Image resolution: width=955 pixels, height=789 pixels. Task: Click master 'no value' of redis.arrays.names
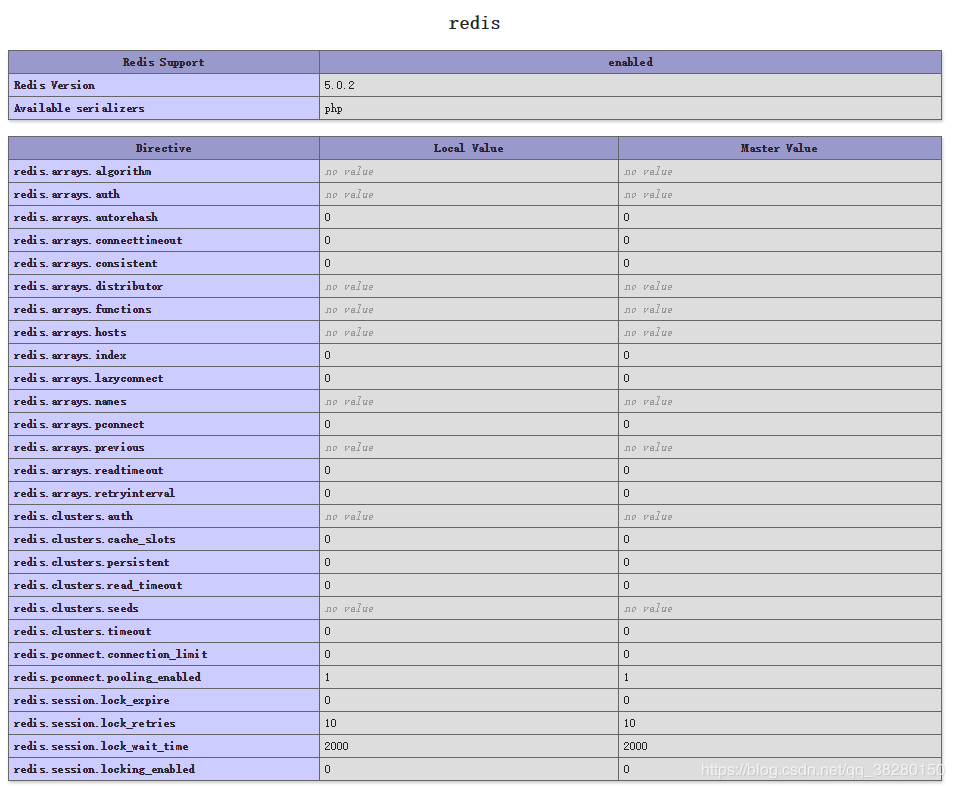tap(648, 402)
